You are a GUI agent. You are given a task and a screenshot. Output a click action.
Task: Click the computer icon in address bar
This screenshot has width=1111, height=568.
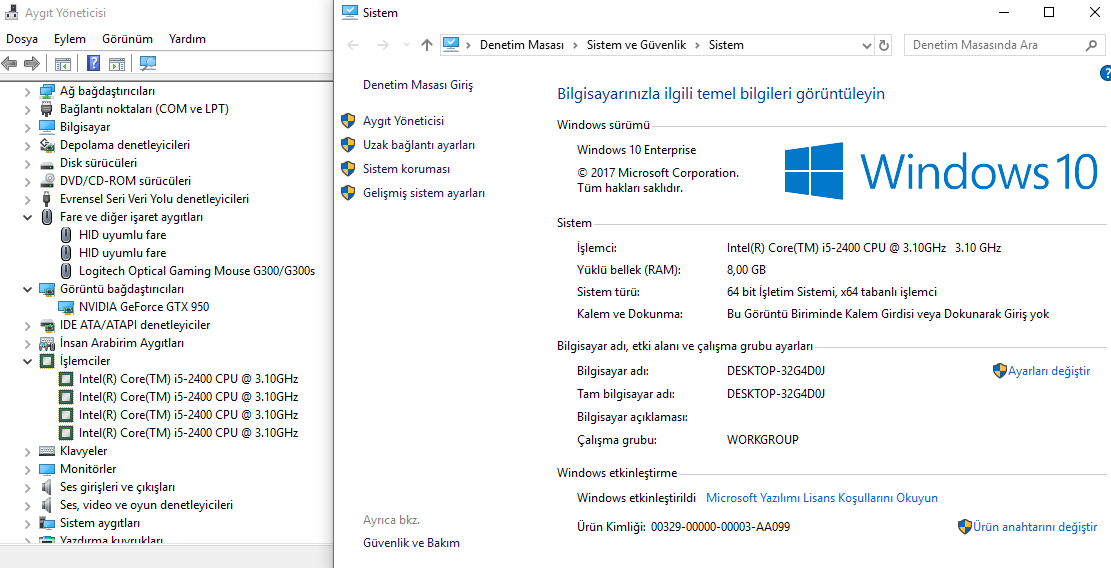[451, 45]
